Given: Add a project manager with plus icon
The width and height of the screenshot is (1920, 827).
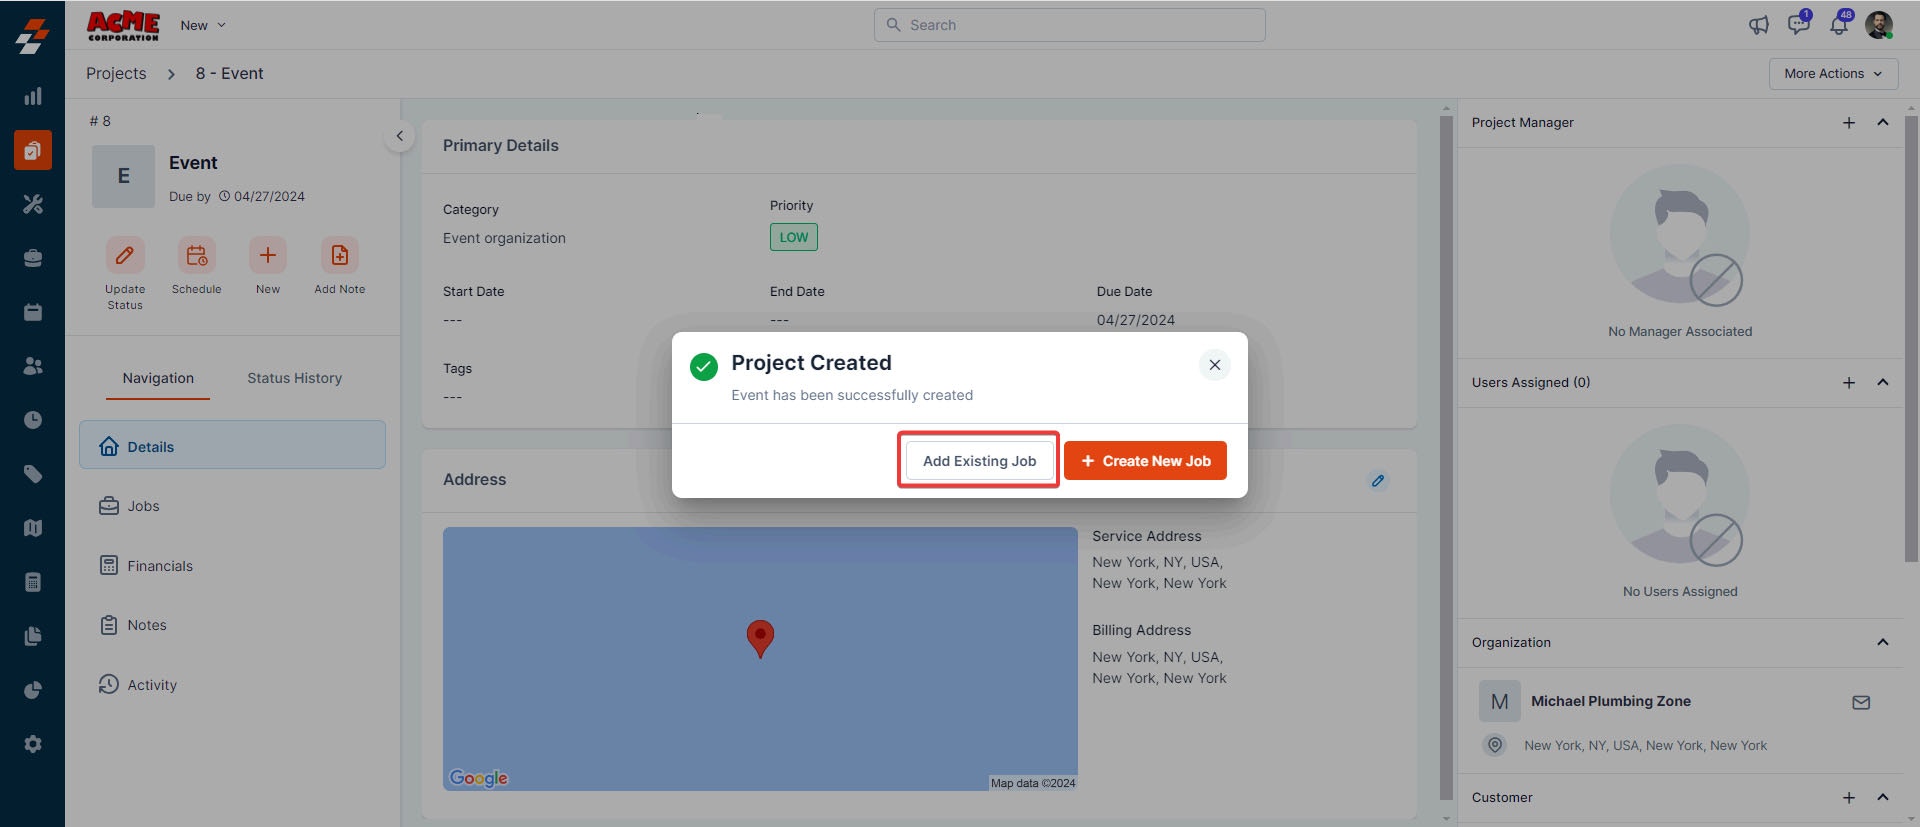Looking at the screenshot, I should pos(1849,123).
